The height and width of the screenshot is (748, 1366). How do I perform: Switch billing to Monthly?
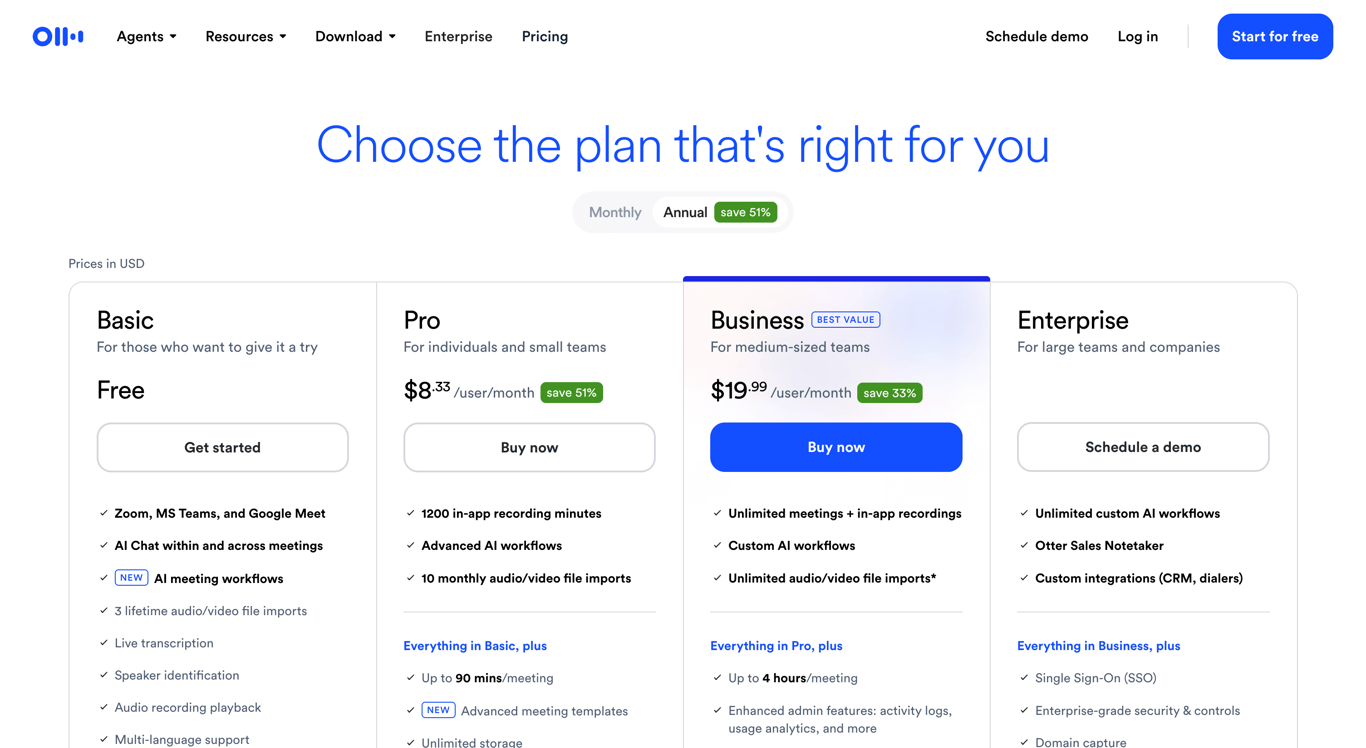614,212
